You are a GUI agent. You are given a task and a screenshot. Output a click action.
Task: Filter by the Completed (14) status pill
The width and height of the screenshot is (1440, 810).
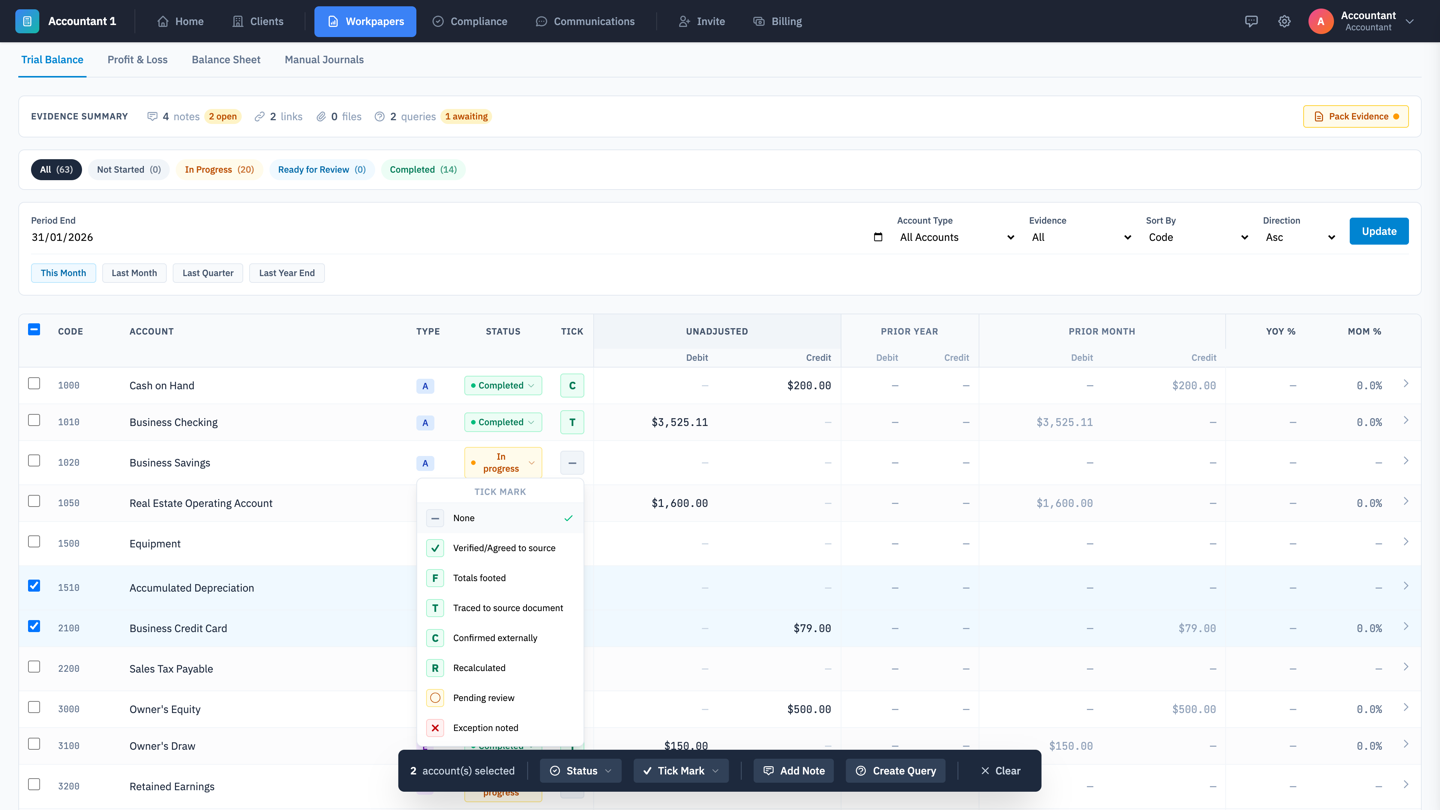coord(423,170)
